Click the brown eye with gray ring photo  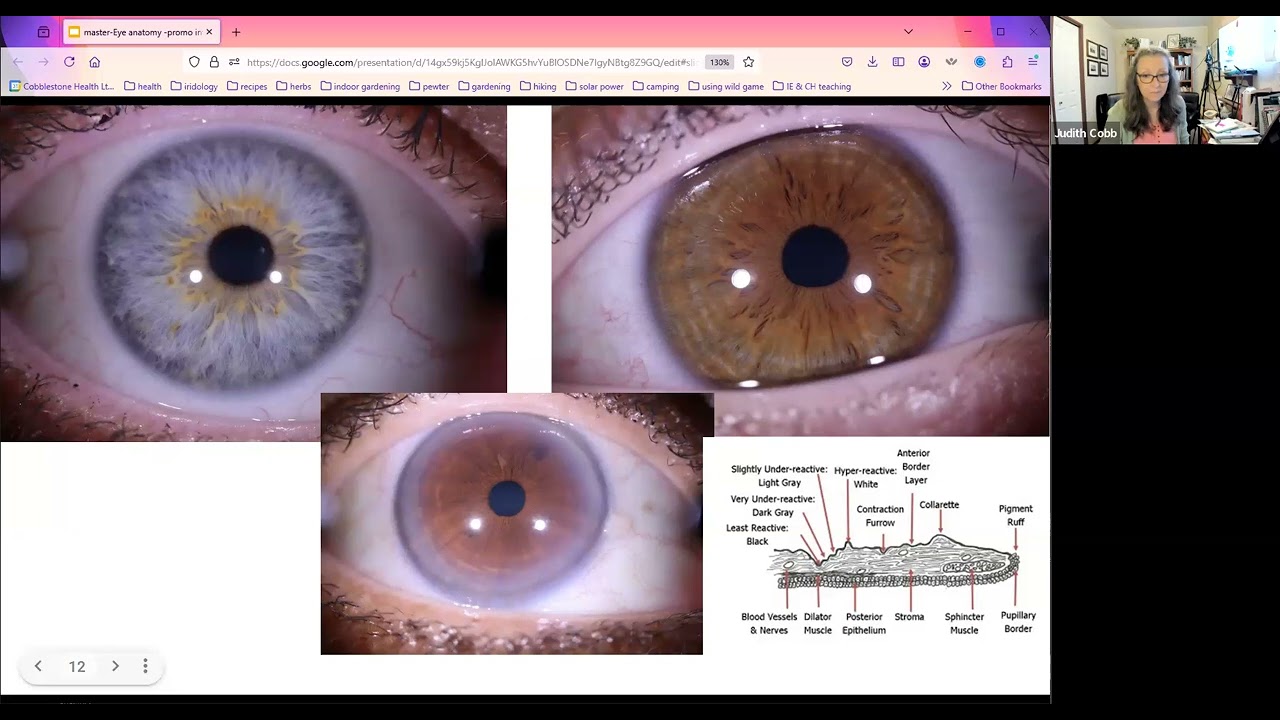pos(512,524)
